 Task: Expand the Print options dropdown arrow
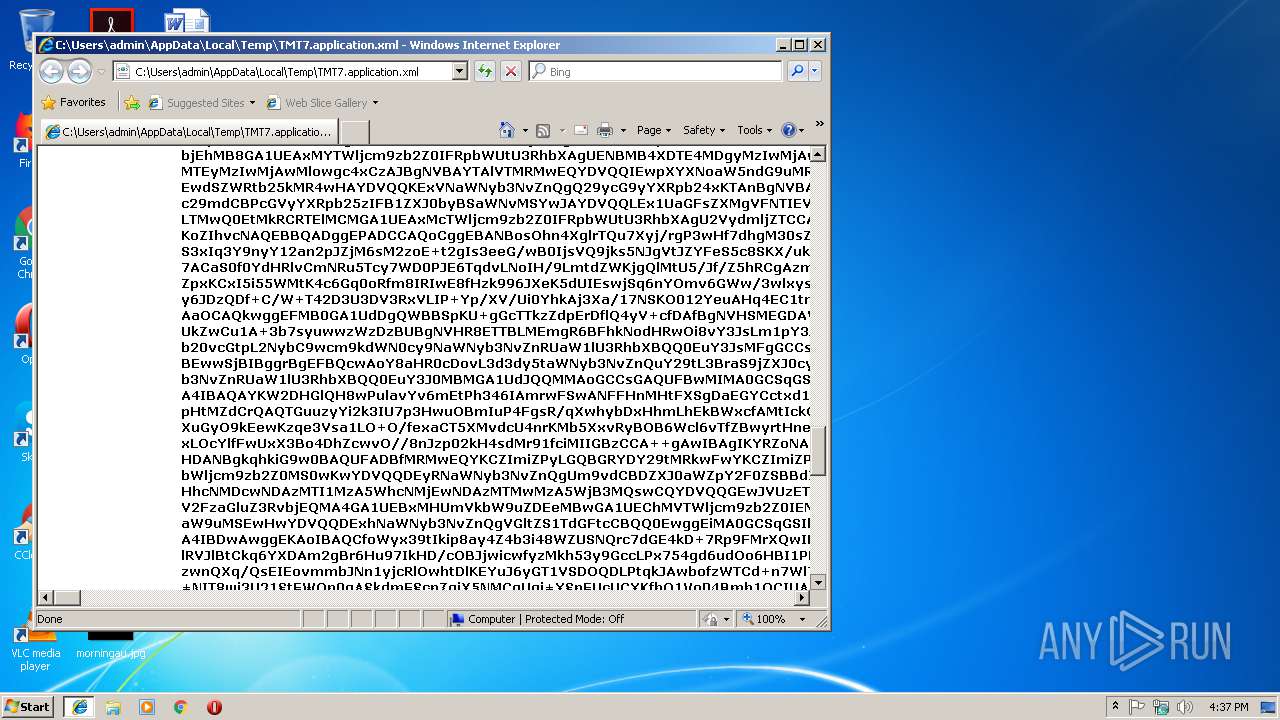(623, 130)
